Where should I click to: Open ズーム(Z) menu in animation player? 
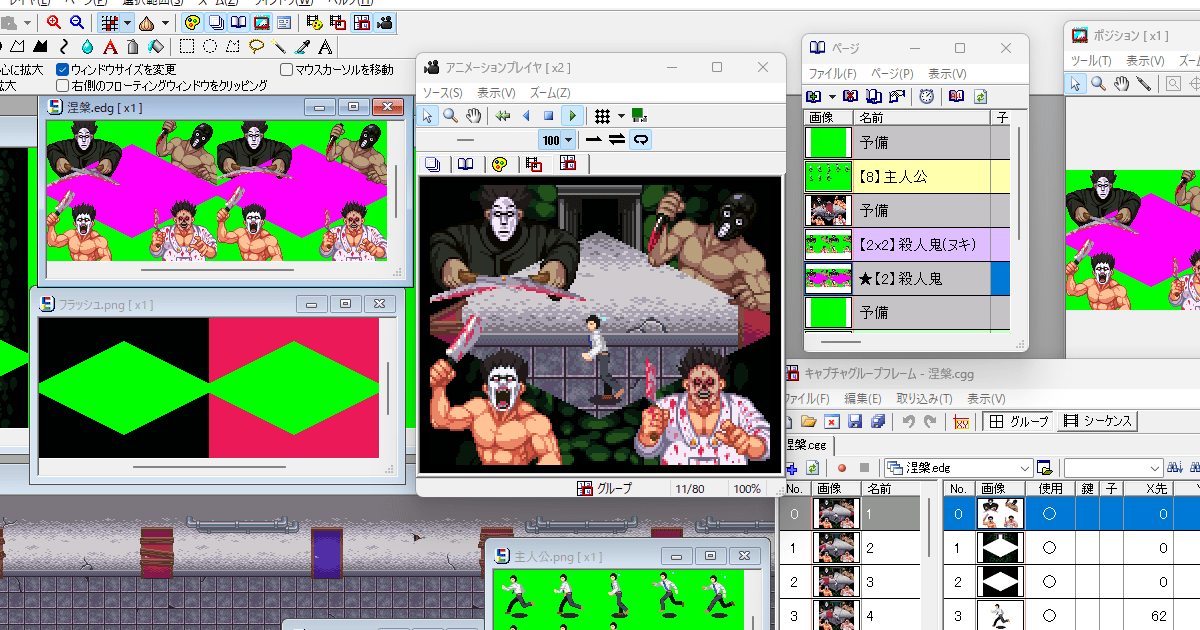pyautogui.click(x=551, y=93)
